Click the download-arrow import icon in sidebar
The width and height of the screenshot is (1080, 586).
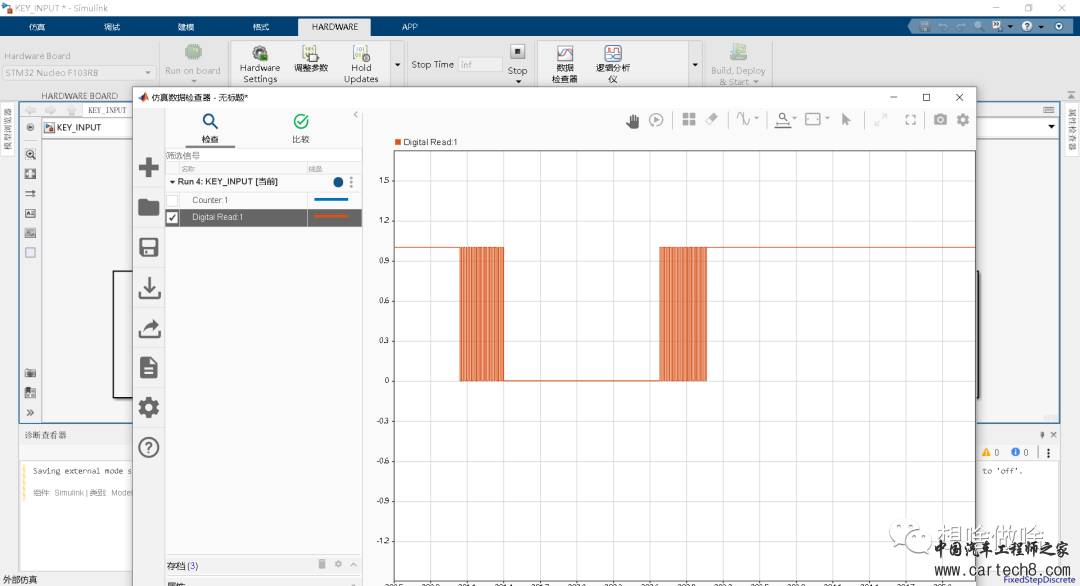click(x=149, y=288)
